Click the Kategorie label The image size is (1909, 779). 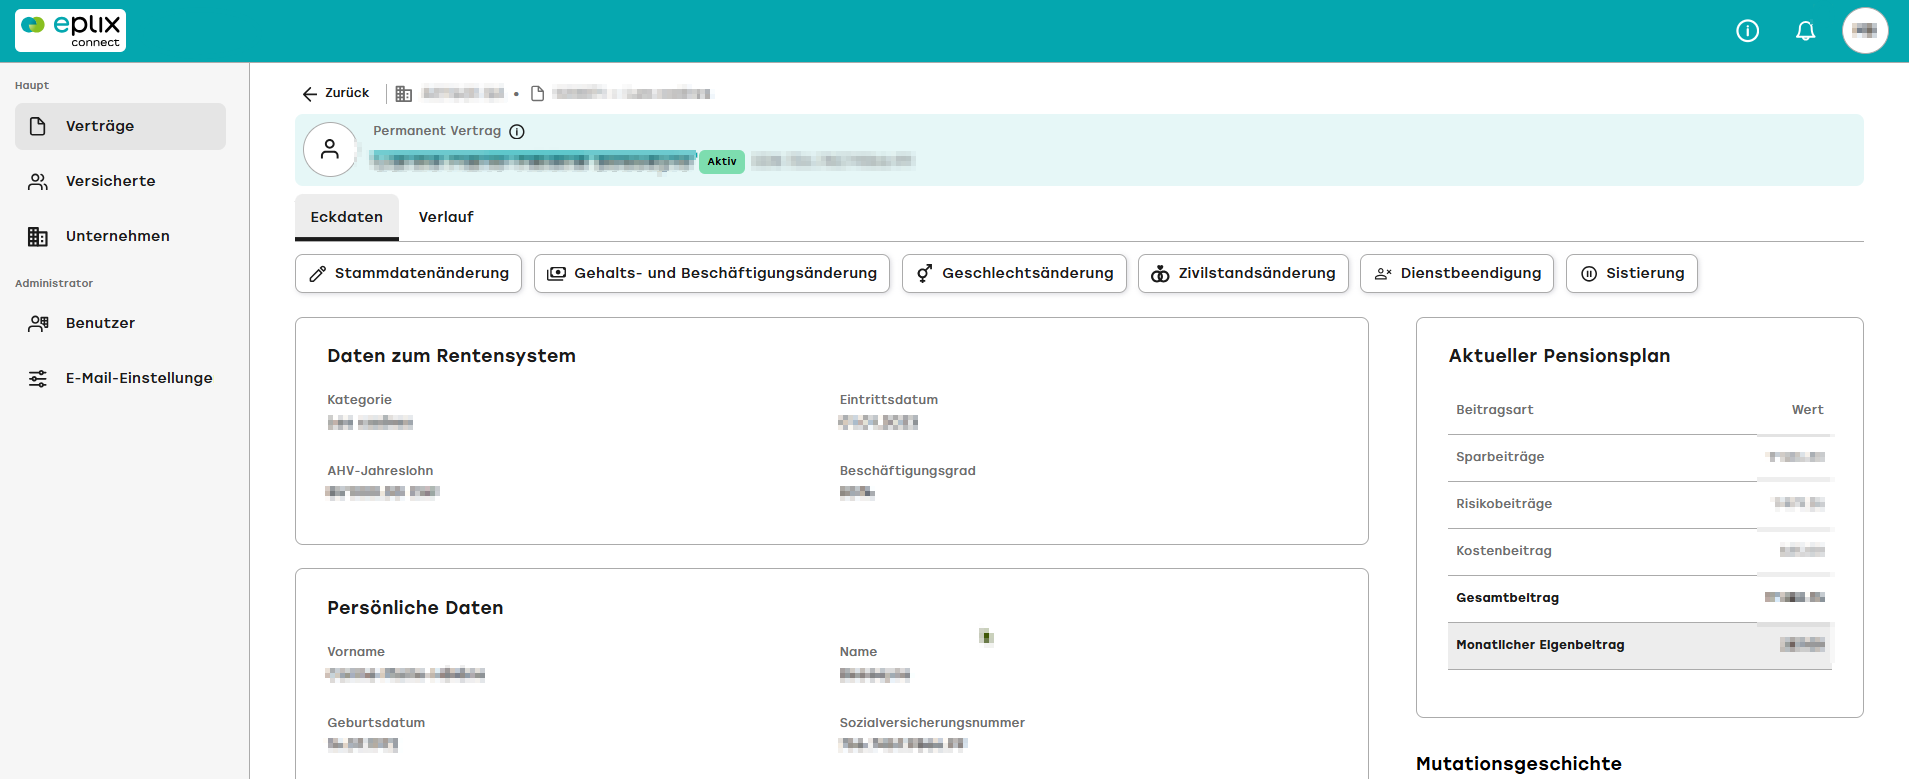point(360,400)
